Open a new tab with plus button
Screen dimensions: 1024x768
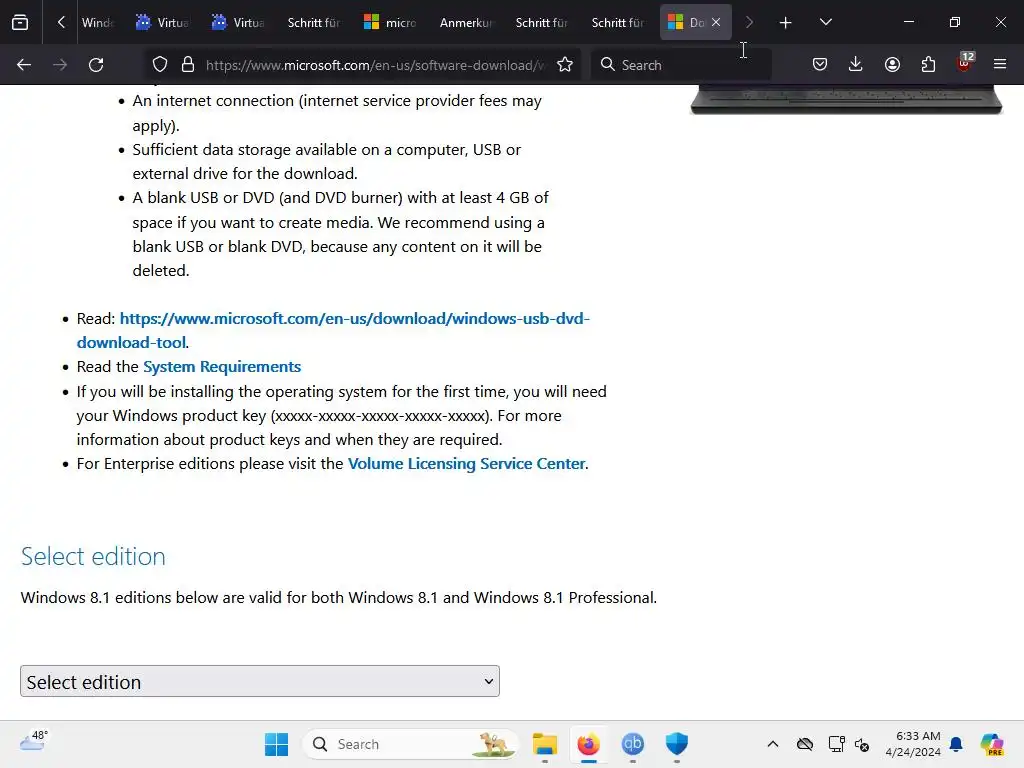[785, 23]
